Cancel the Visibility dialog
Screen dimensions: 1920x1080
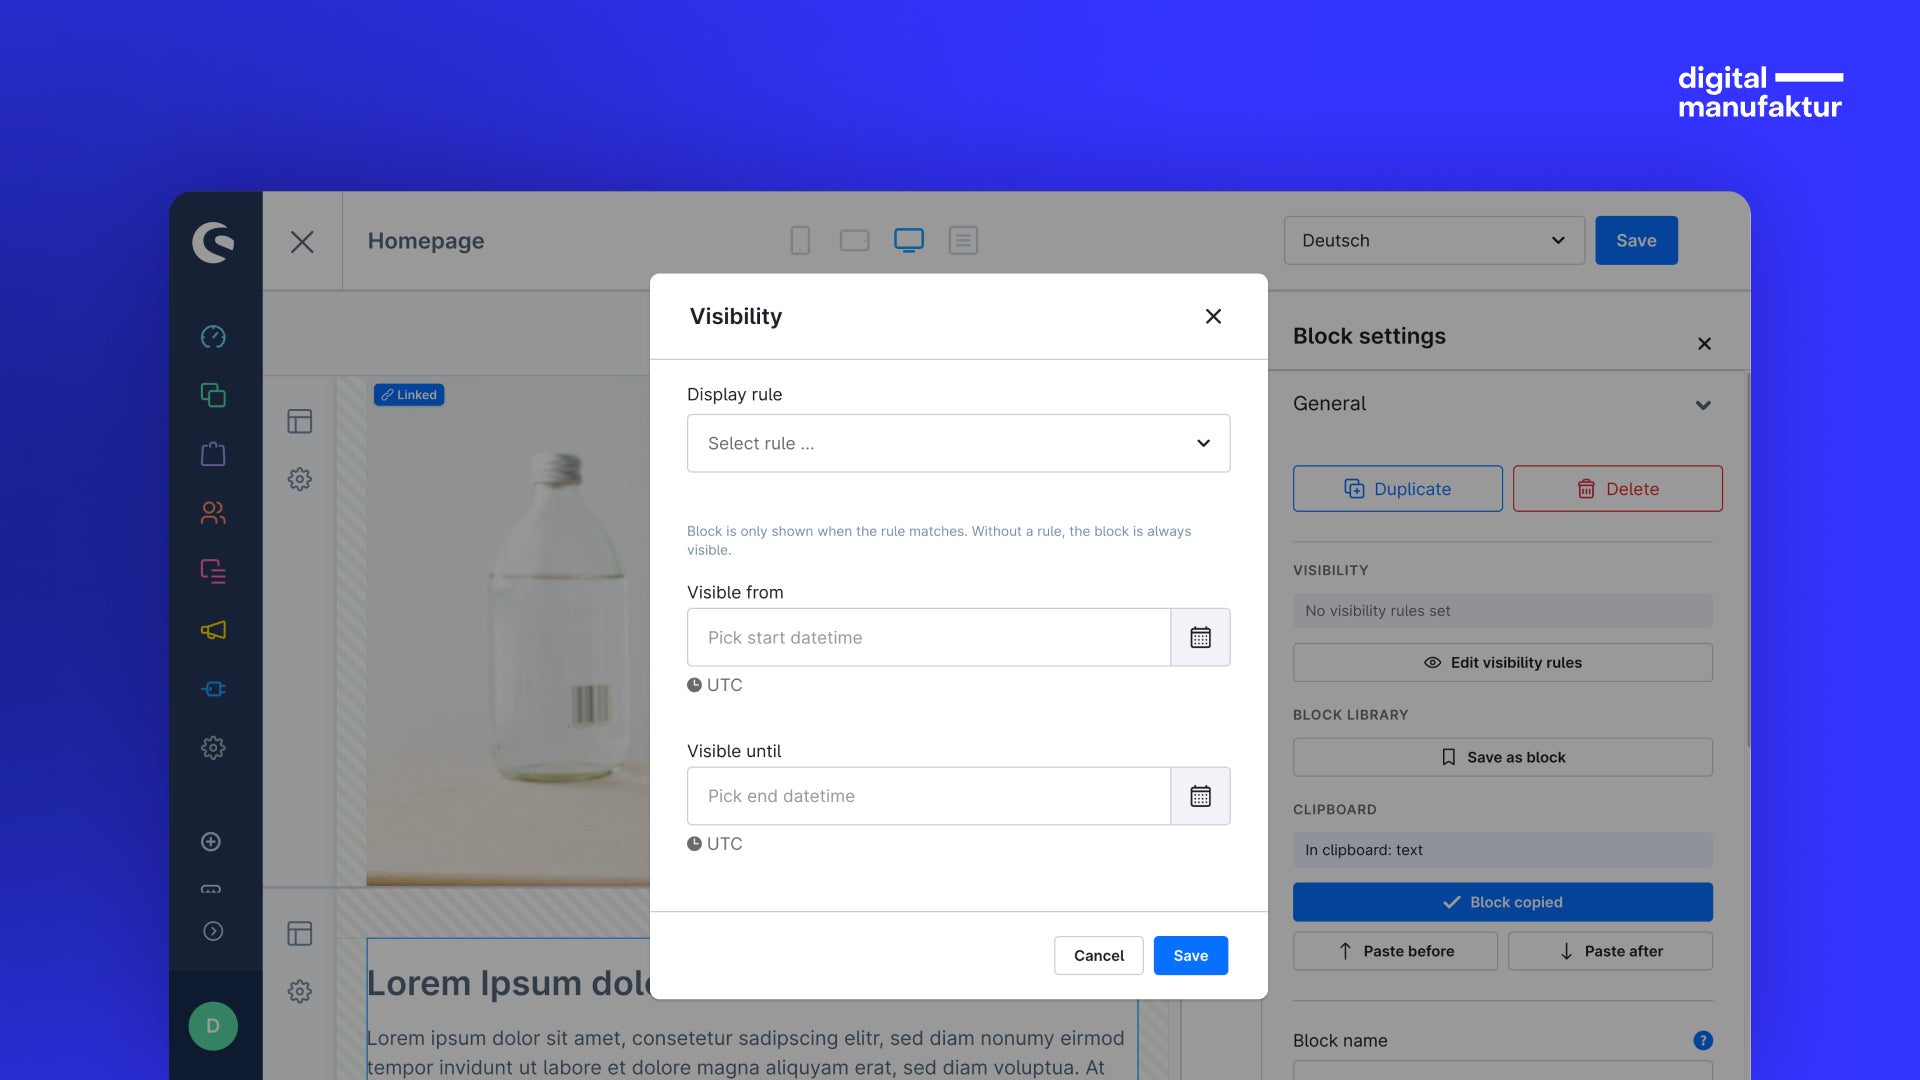point(1098,955)
